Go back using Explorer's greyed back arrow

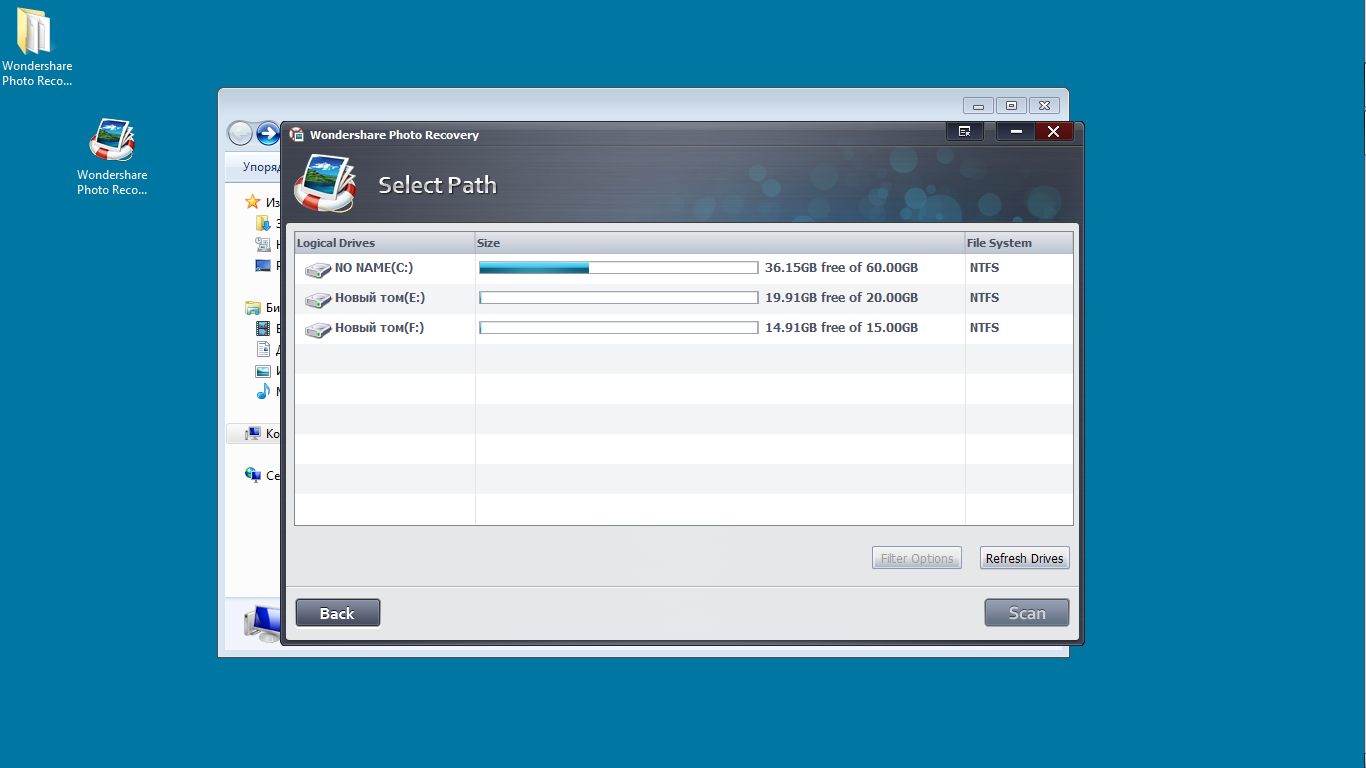[x=240, y=133]
